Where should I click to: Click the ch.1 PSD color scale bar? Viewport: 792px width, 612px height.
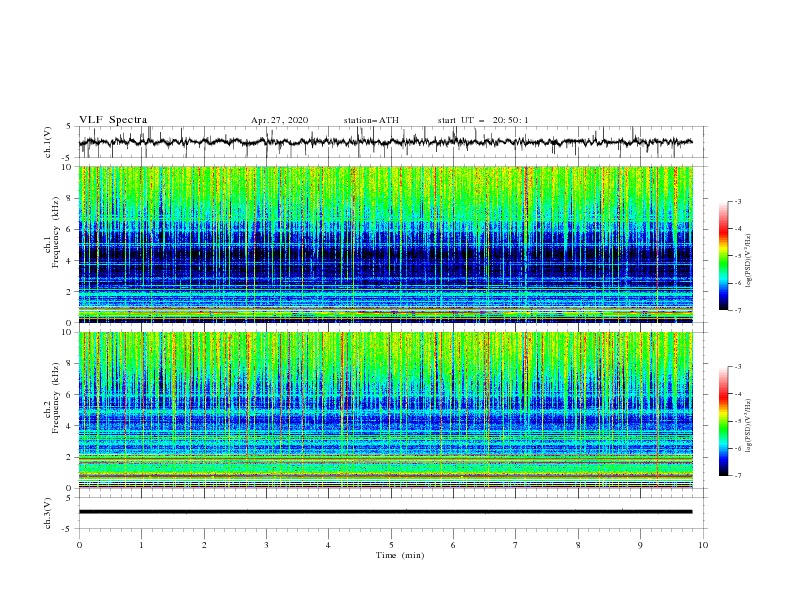(723, 256)
